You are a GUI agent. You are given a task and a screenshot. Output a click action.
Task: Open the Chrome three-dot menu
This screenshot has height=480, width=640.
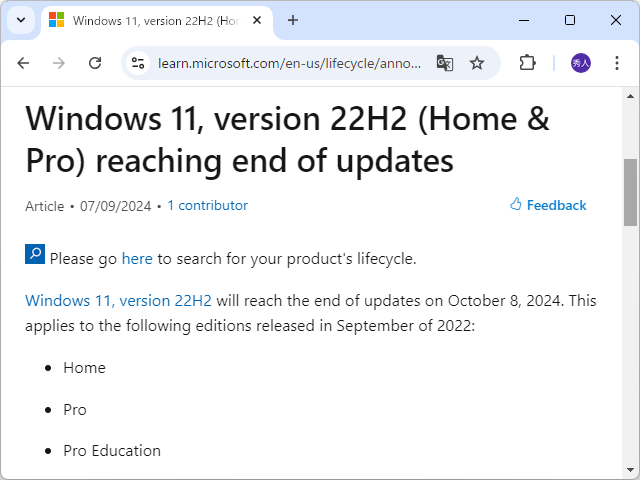(616, 63)
